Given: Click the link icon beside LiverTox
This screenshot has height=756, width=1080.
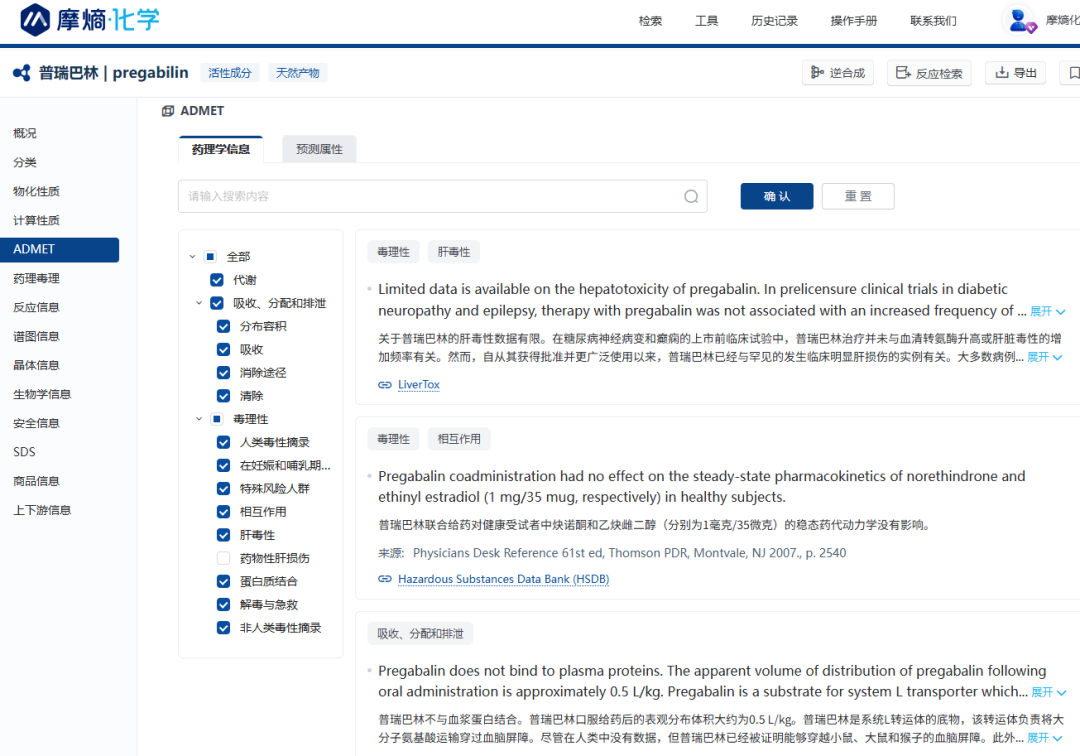Looking at the screenshot, I should click(x=385, y=385).
